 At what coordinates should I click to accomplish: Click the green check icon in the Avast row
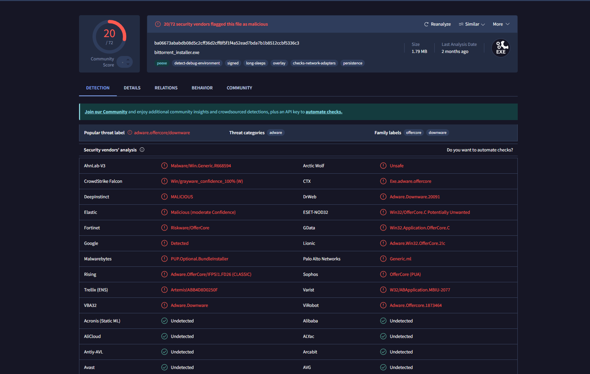pos(164,367)
